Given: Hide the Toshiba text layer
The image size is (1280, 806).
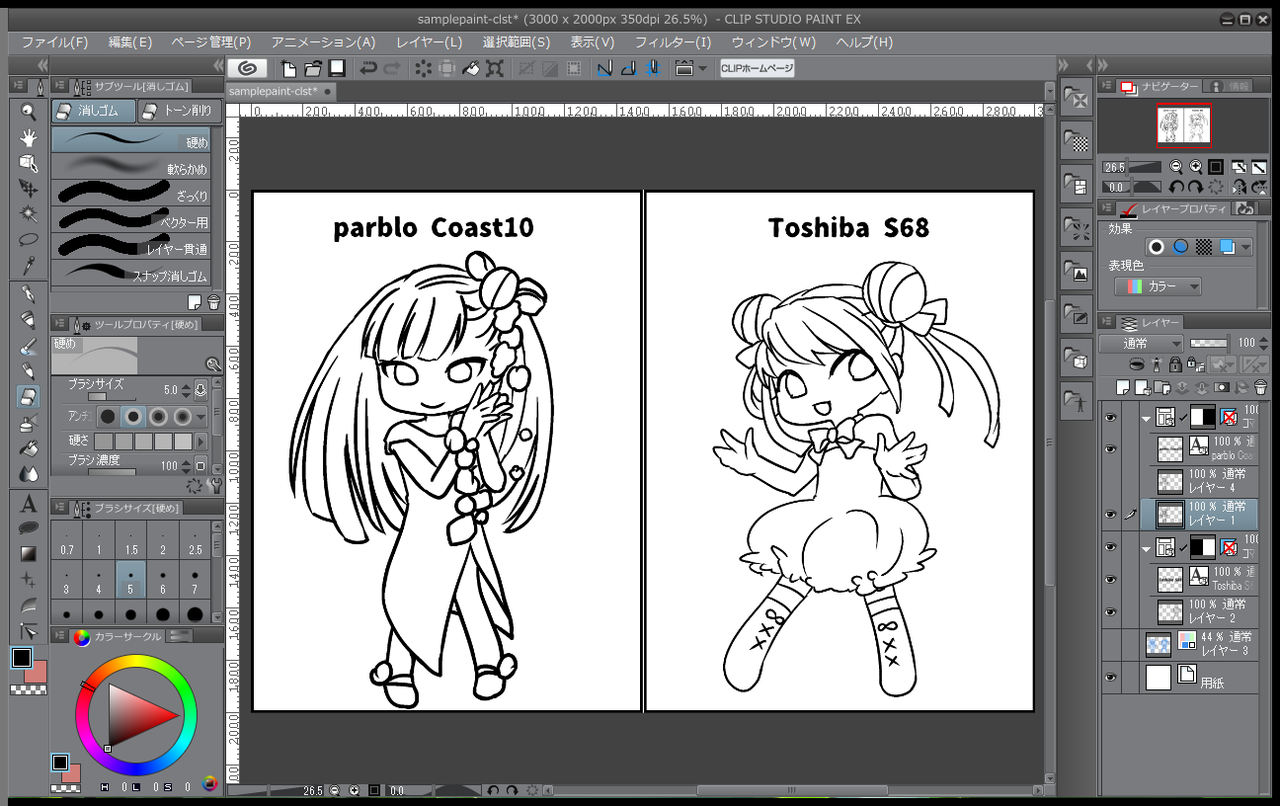Looking at the screenshot, I should [1110, 579].
